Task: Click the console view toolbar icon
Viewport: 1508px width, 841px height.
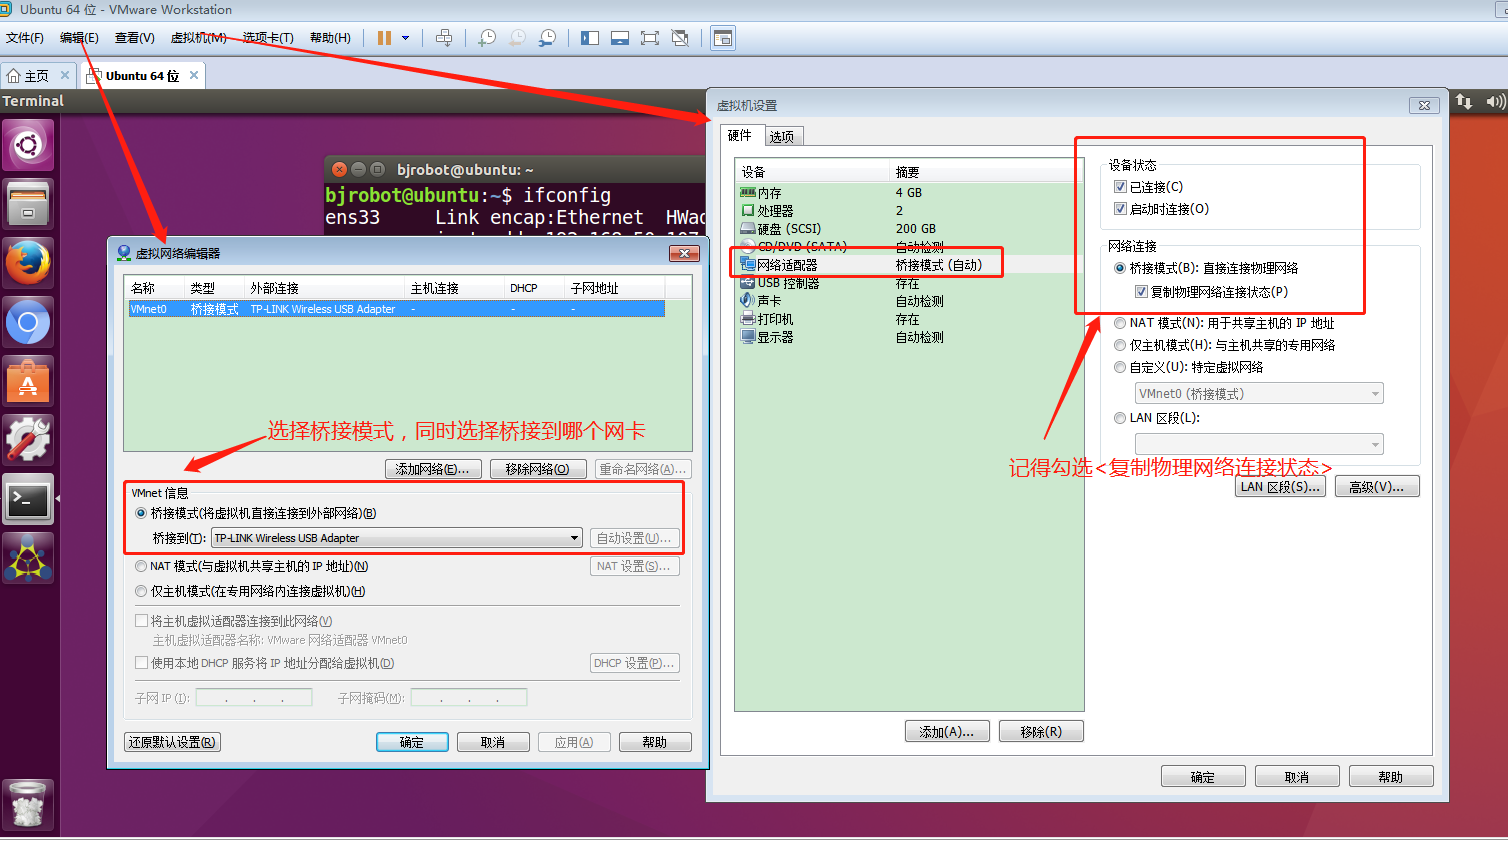Action: 722,38
